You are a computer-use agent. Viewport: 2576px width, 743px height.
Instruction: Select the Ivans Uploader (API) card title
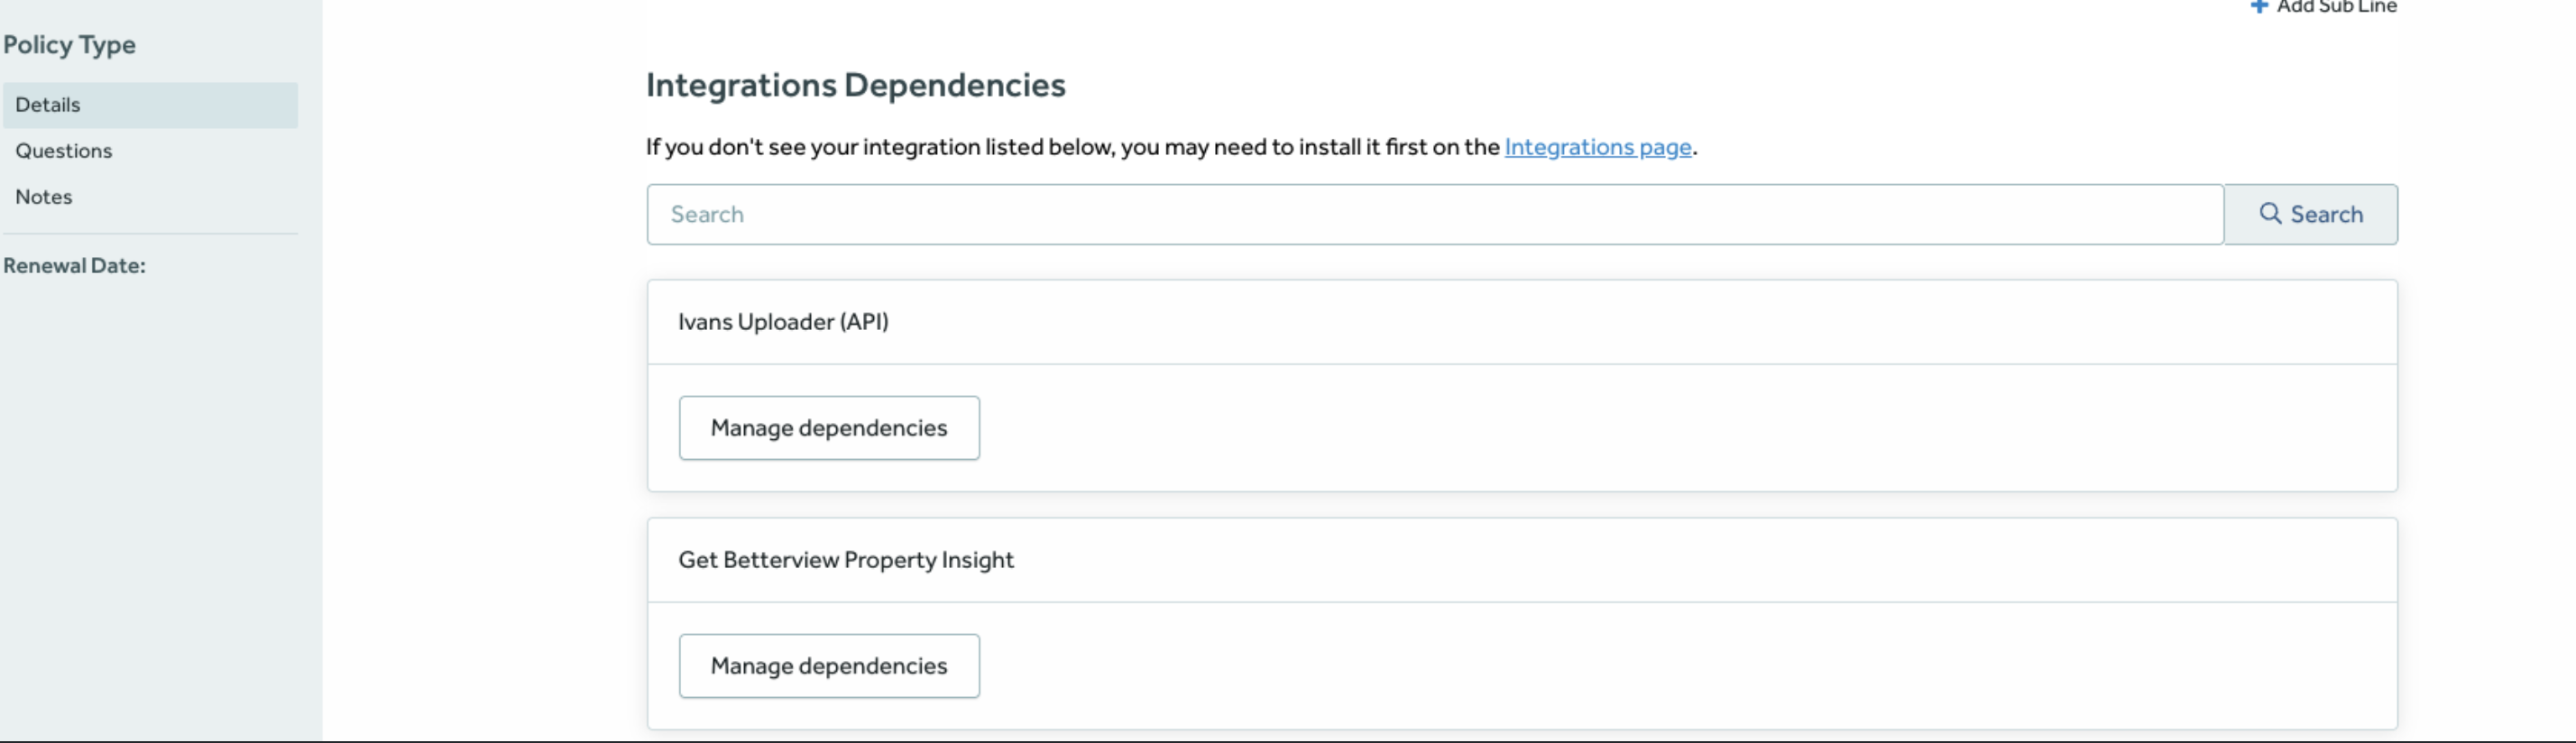783,322
